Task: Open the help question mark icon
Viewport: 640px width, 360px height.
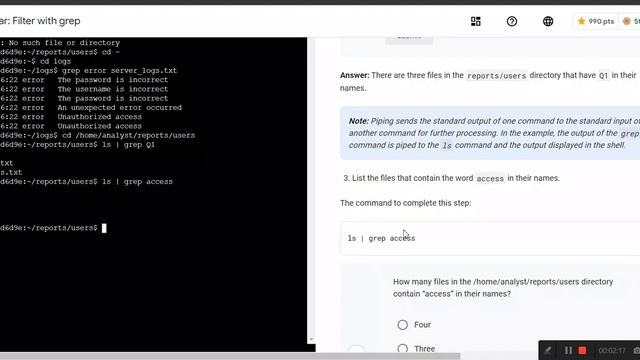Action: [512, 21]
